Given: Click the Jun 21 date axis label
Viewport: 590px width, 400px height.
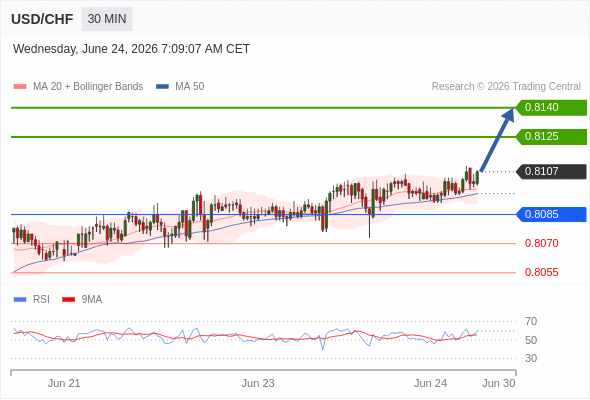Looking at the screenshot, I should coord(64,383).
